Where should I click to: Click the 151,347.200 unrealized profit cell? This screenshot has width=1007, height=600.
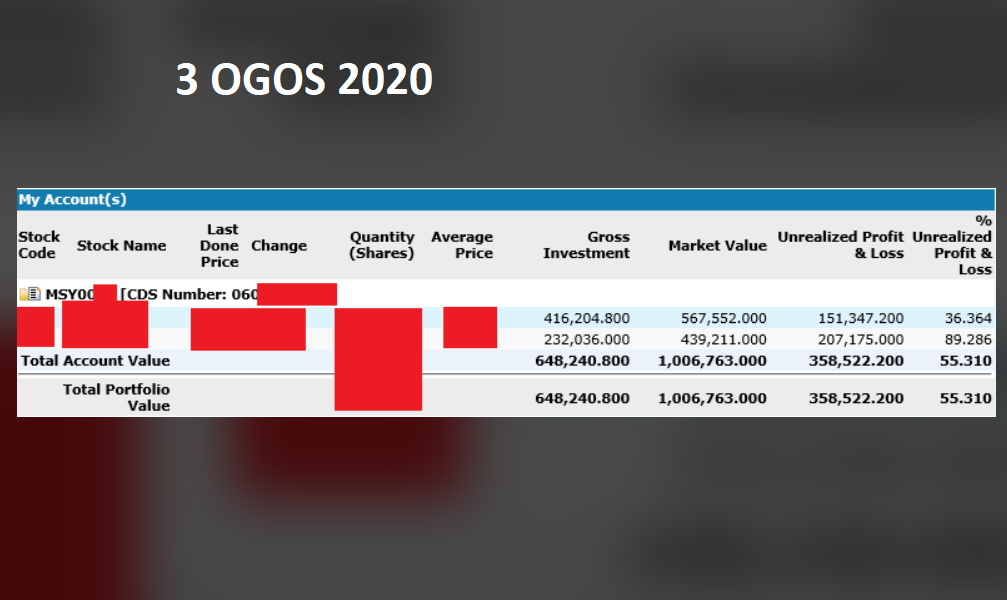pyautogui.click(x=856, y=318)
